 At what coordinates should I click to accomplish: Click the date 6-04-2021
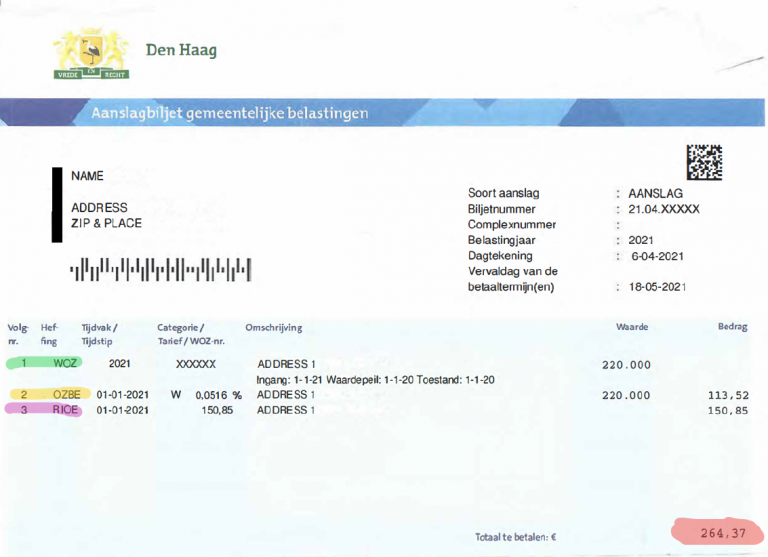tap(657, 256)
